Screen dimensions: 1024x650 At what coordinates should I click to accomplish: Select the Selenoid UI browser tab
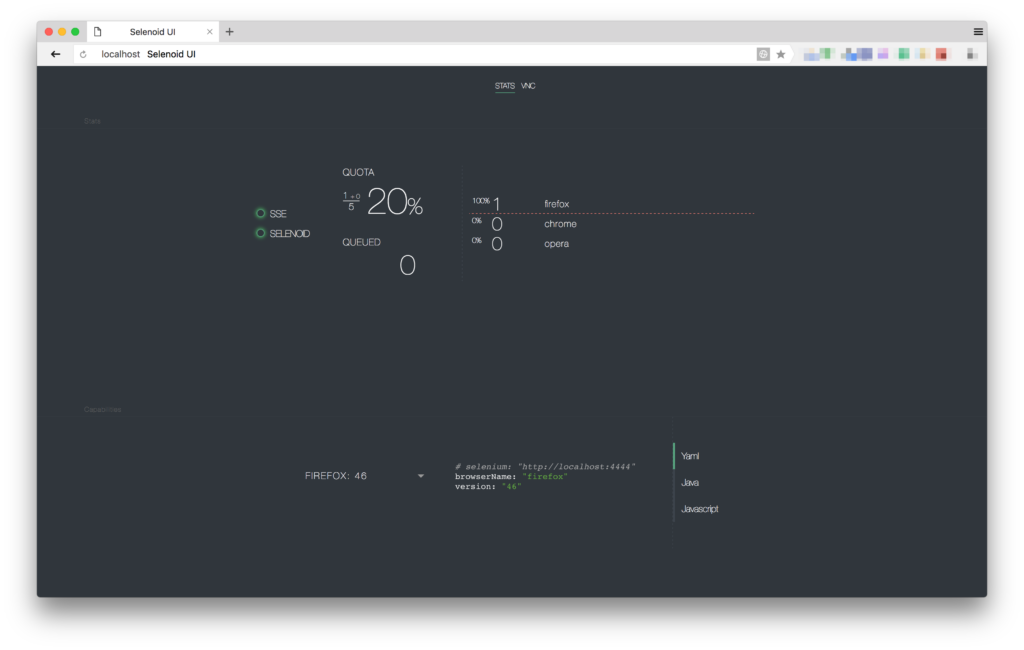coord(152,31)
